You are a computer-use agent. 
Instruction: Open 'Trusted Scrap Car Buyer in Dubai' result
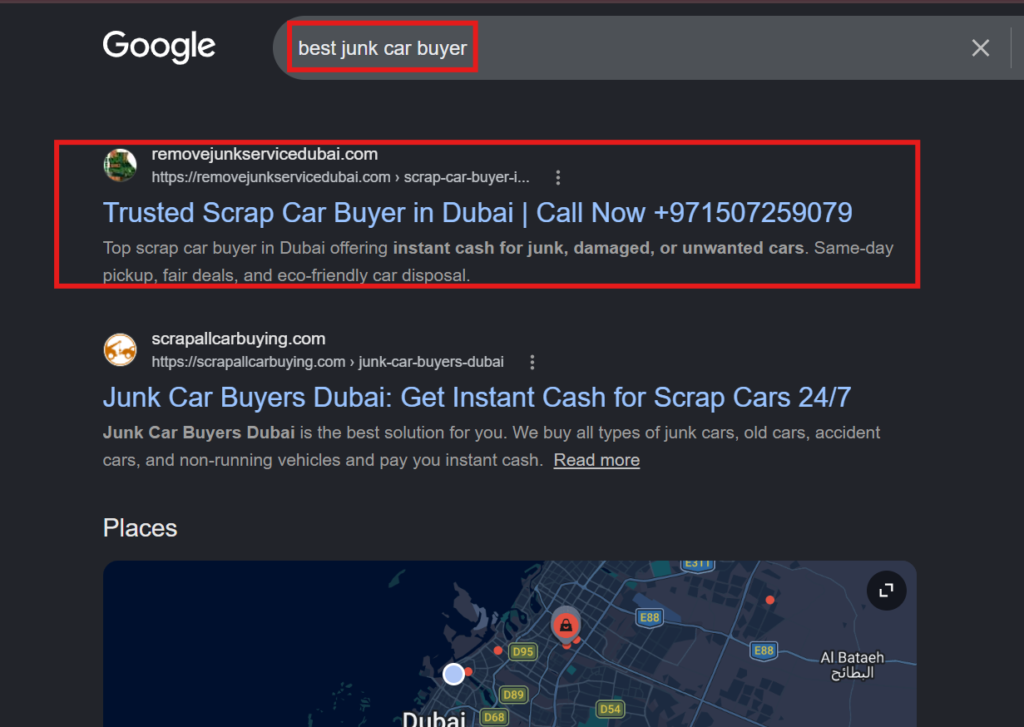click(x=477, y=213)
